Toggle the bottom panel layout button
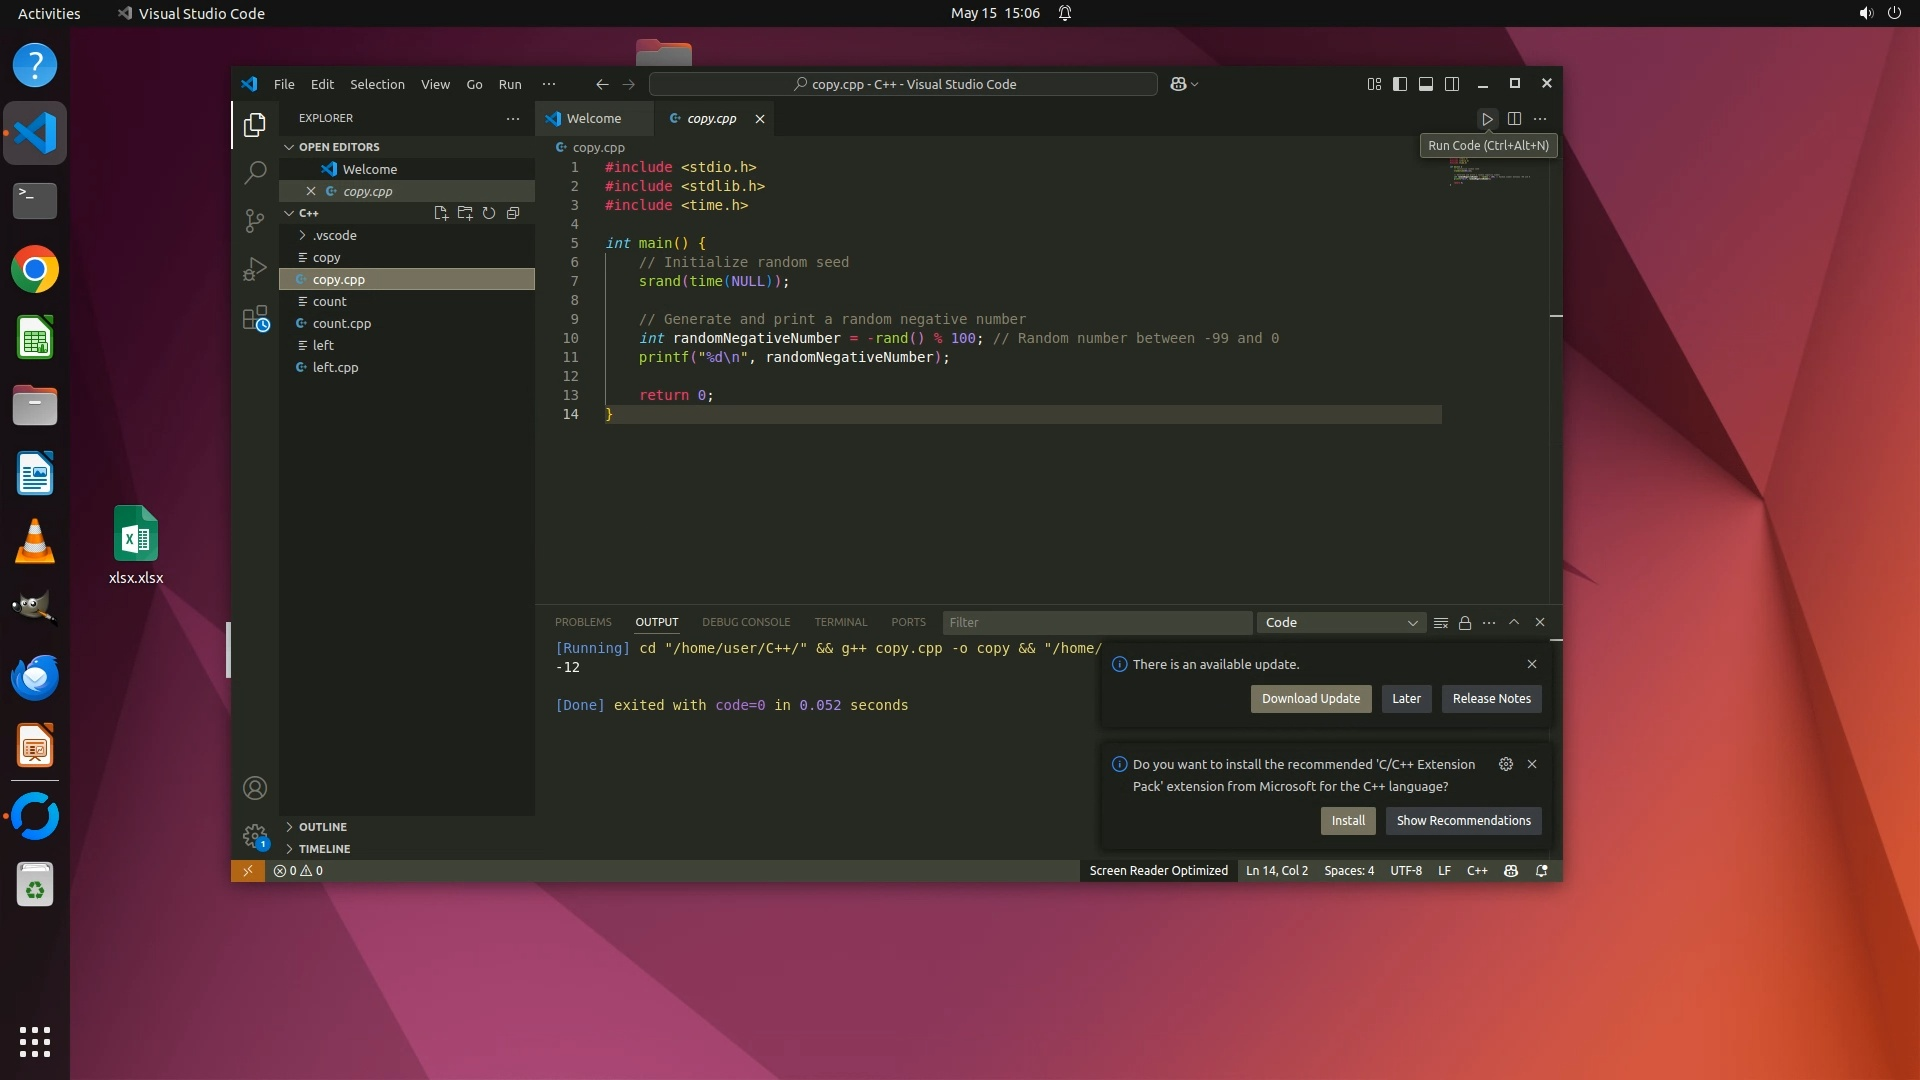 point(1426,84)
